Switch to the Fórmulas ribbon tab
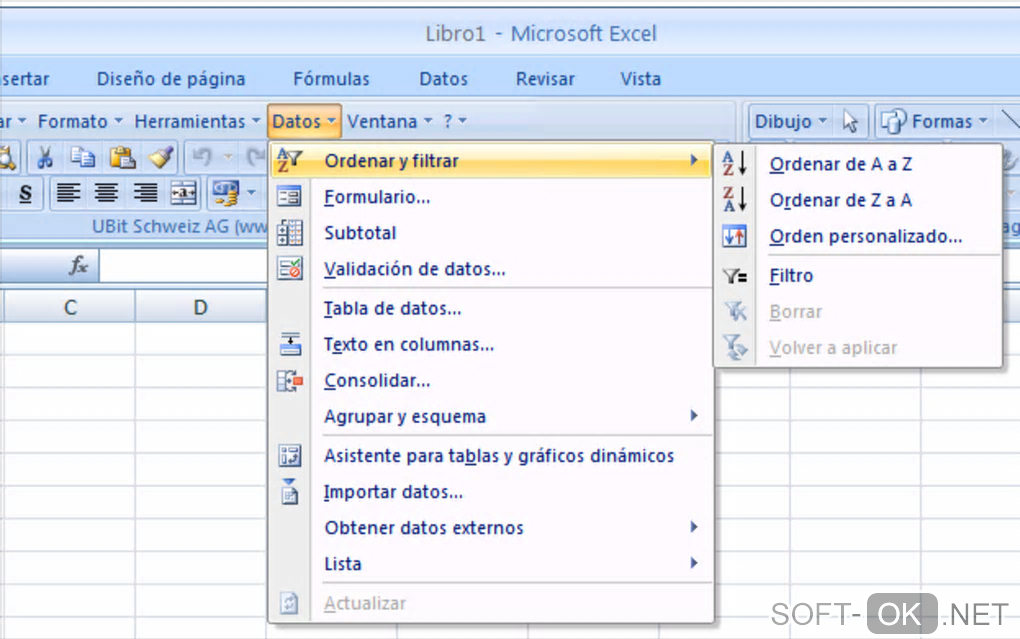The height and width of the screenshot is (639, 1020). (x=331, y=79)
